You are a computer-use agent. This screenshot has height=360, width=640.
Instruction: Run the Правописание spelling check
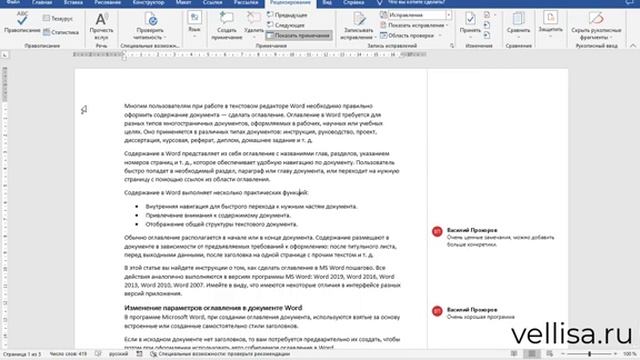pyautogui.click(x=22, y=23)
